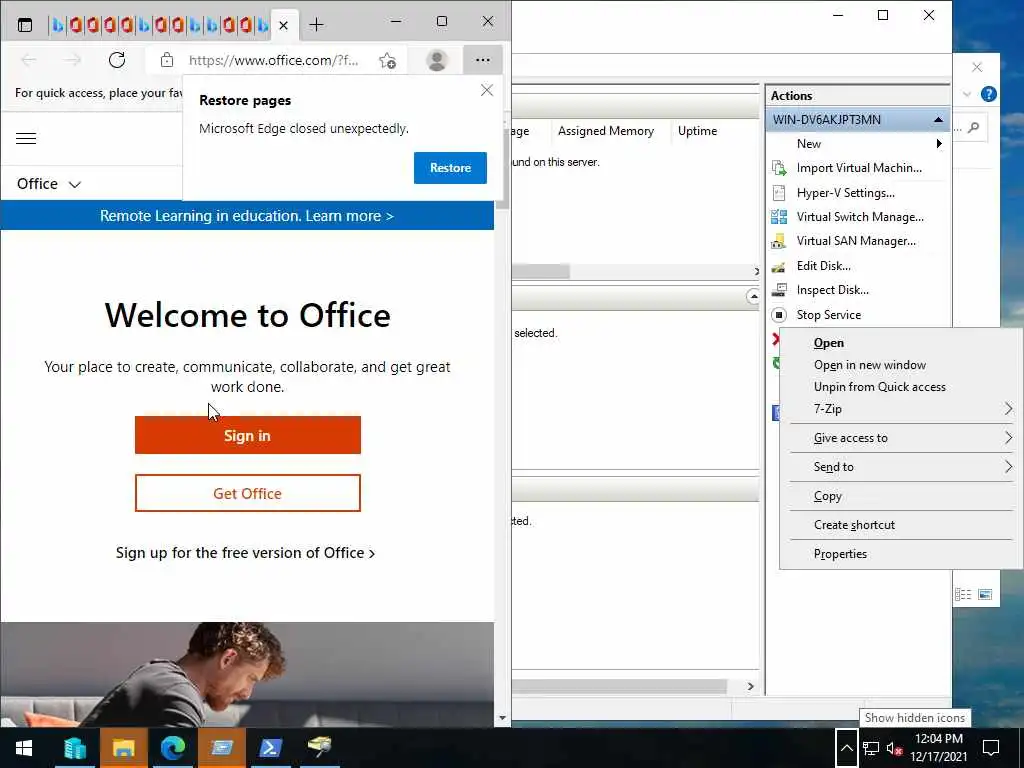The width and height of the screenshot is (1024, 768).
Task: Refresh the Office page
Action: pyautogui.click(x=117, y=60)
